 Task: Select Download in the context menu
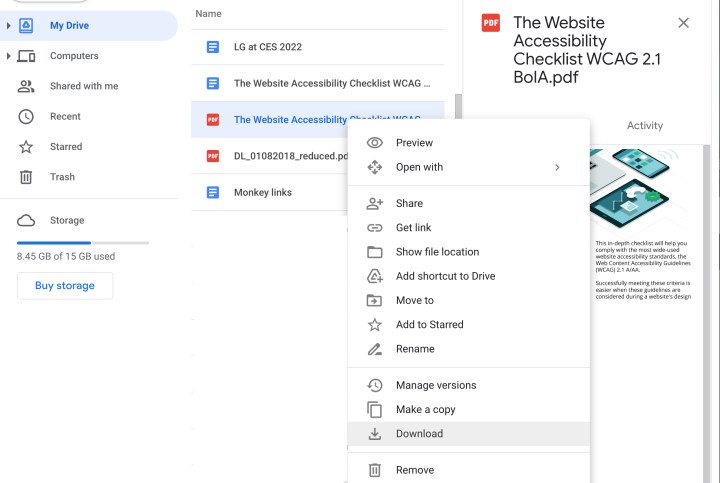click(468, 434)
